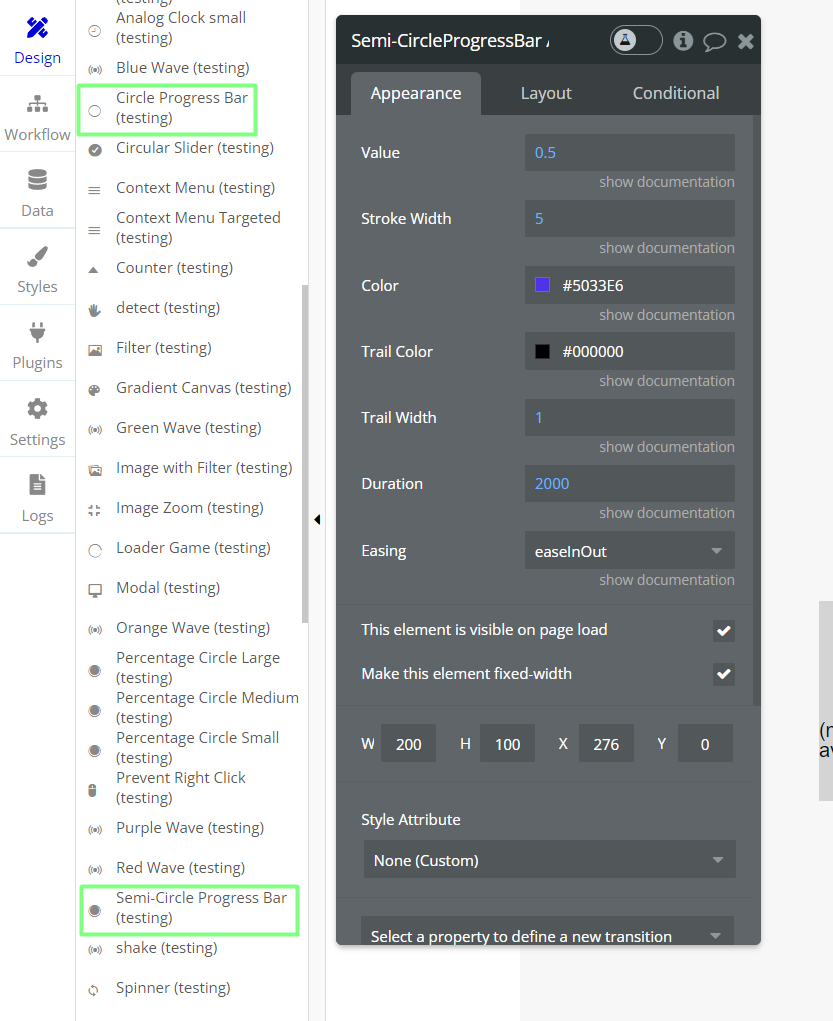The height and width of the screenshot is (1021, 833).
Task: Click the Modal monitor icon
Action: pyautogui.click(x=95, y=591)
